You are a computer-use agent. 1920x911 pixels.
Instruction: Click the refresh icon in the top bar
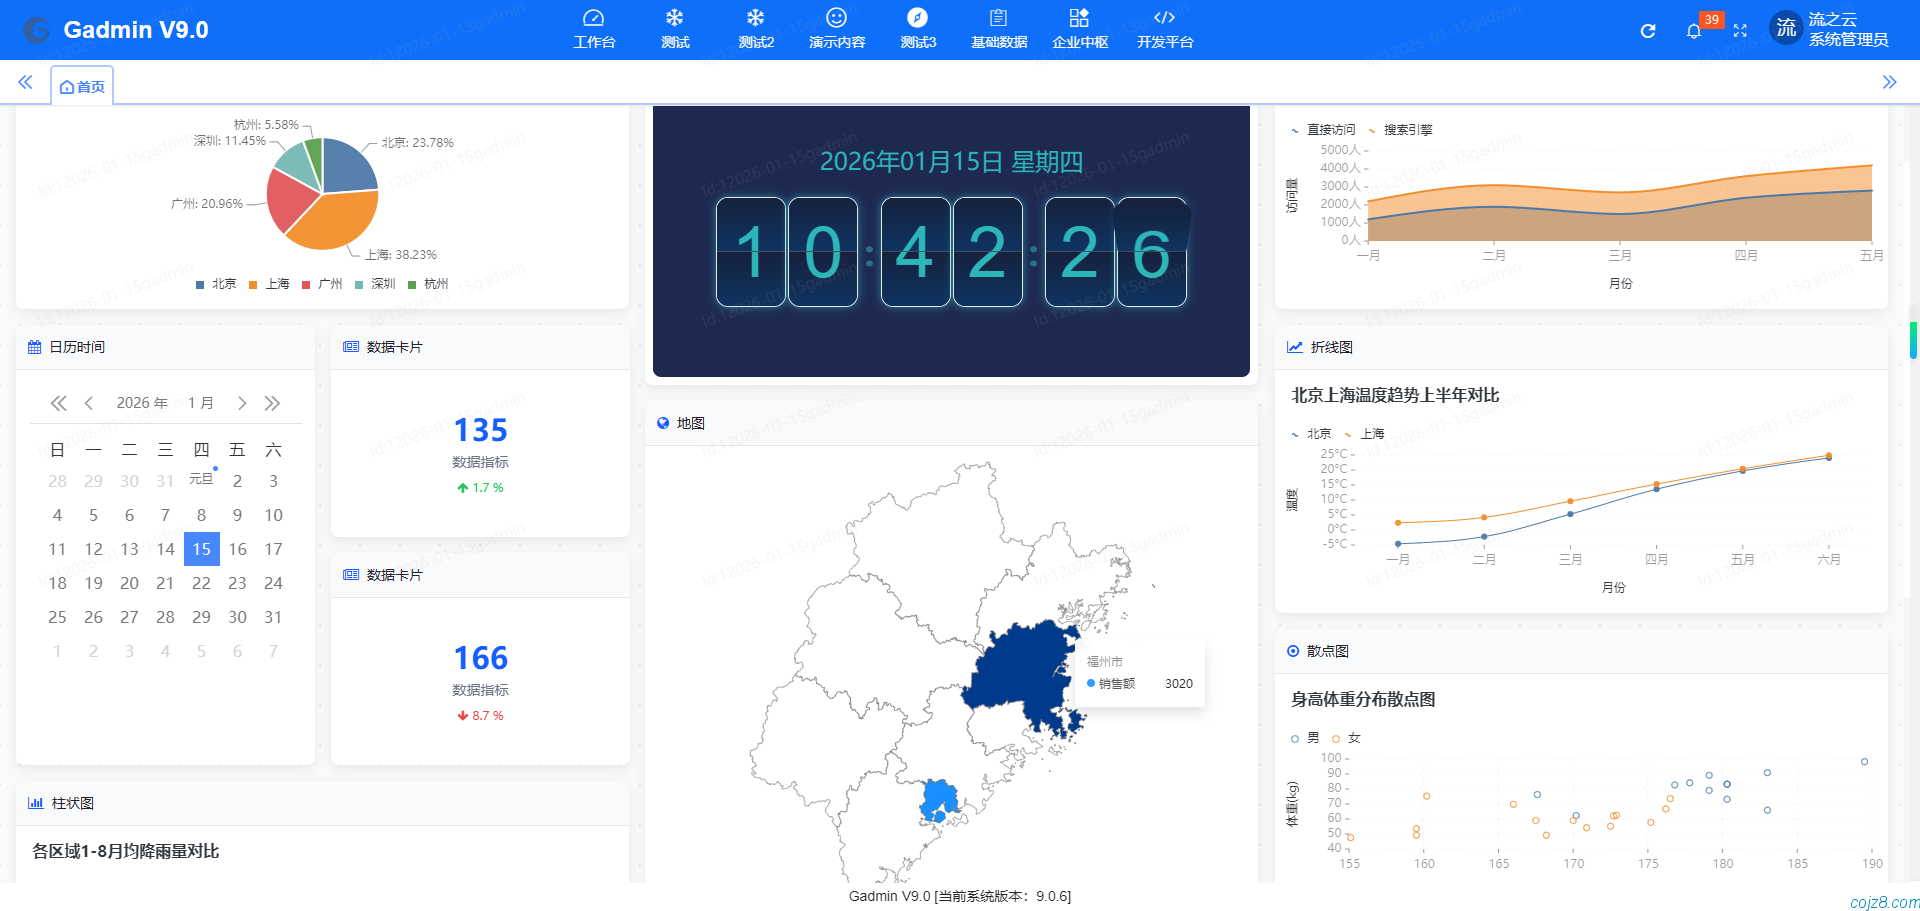point(1647,30)
